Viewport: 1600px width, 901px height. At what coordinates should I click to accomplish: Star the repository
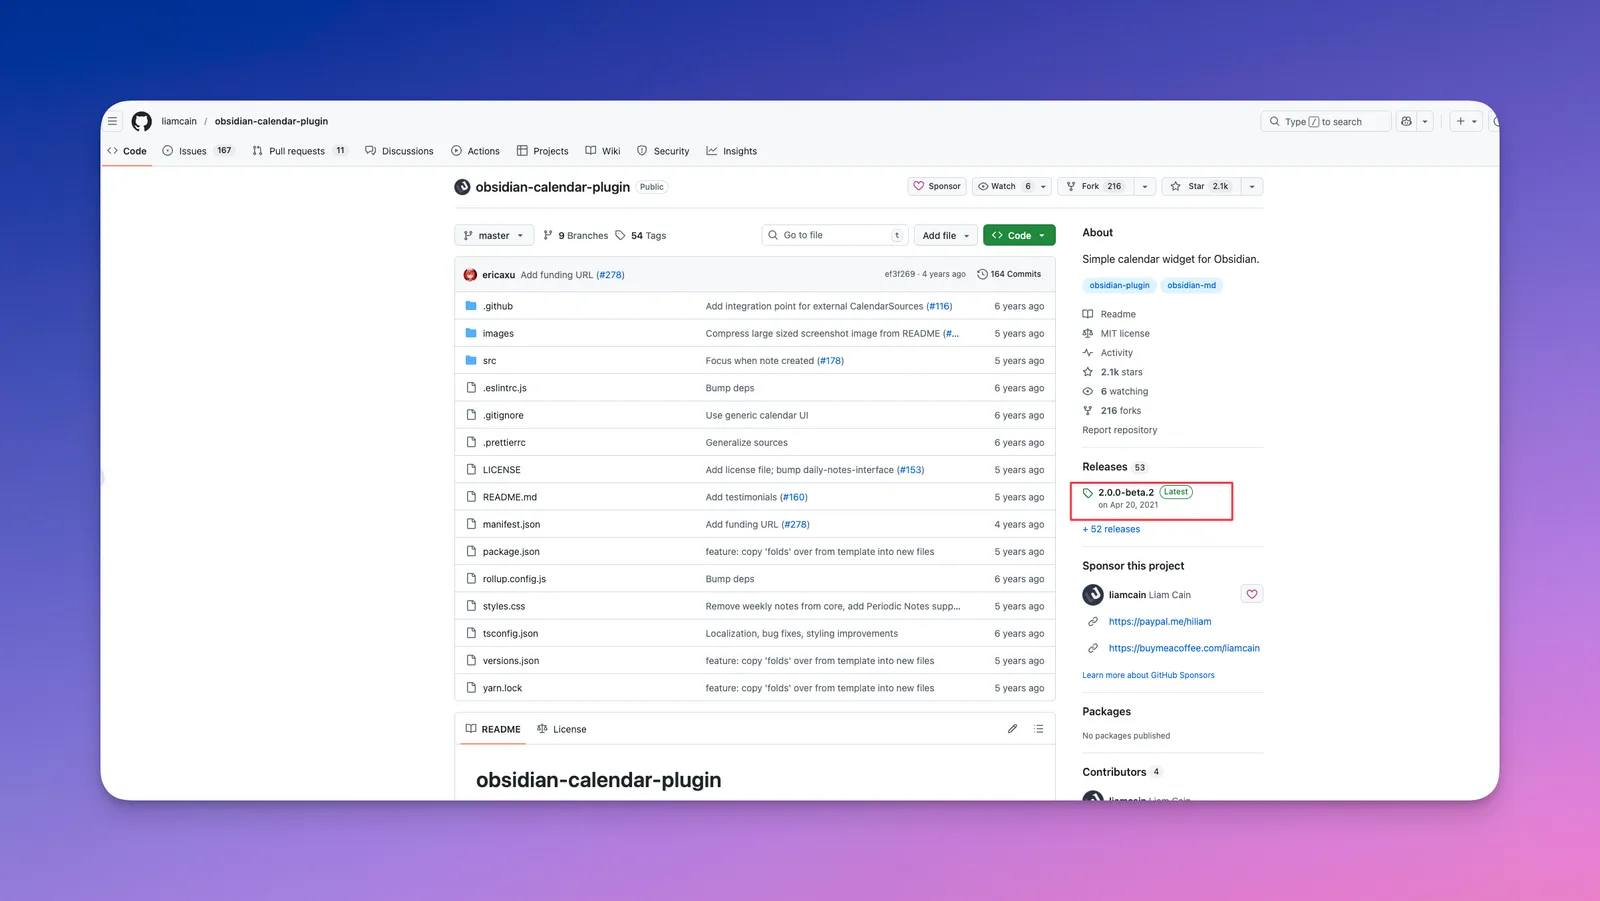pos(1201,187)
